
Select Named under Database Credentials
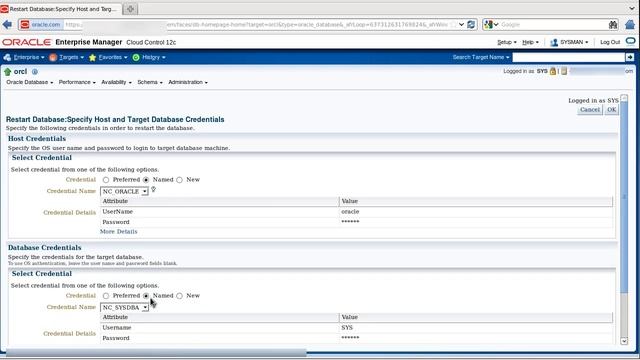(x=146, y=296)
